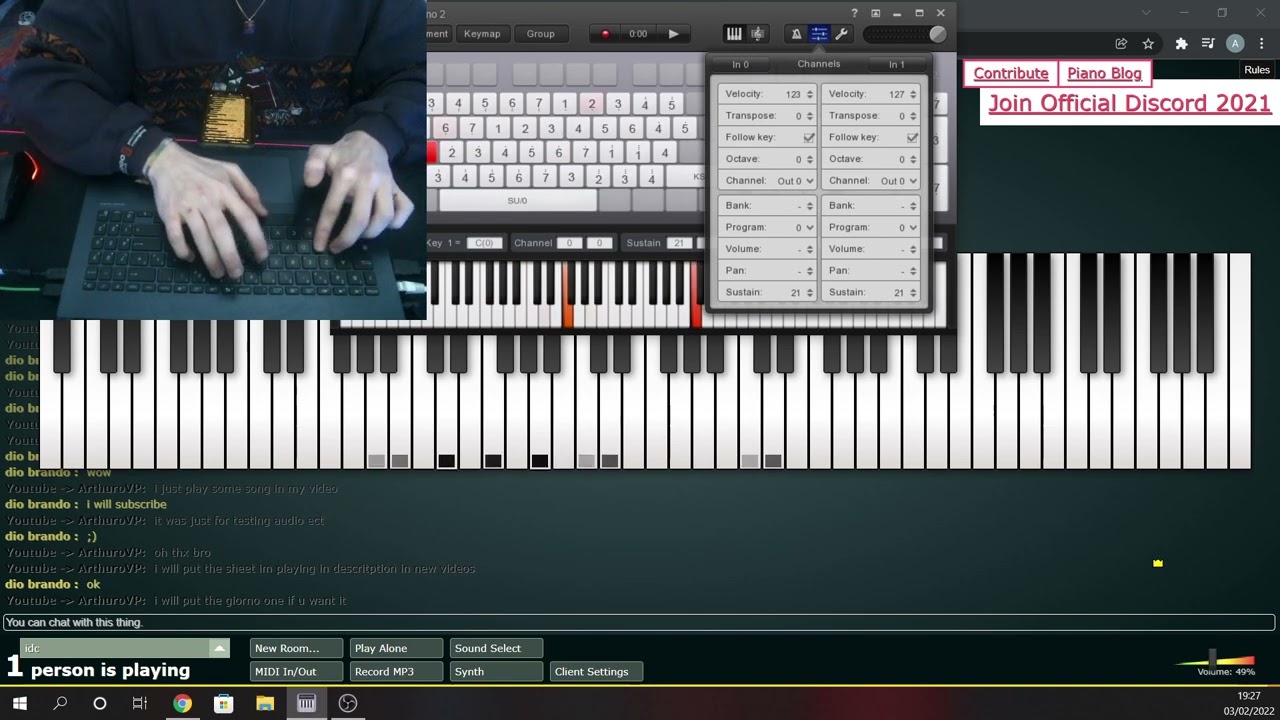Open the browser media control icon
Viewport: 1280px width, 720px height.
click(1208, 44)
